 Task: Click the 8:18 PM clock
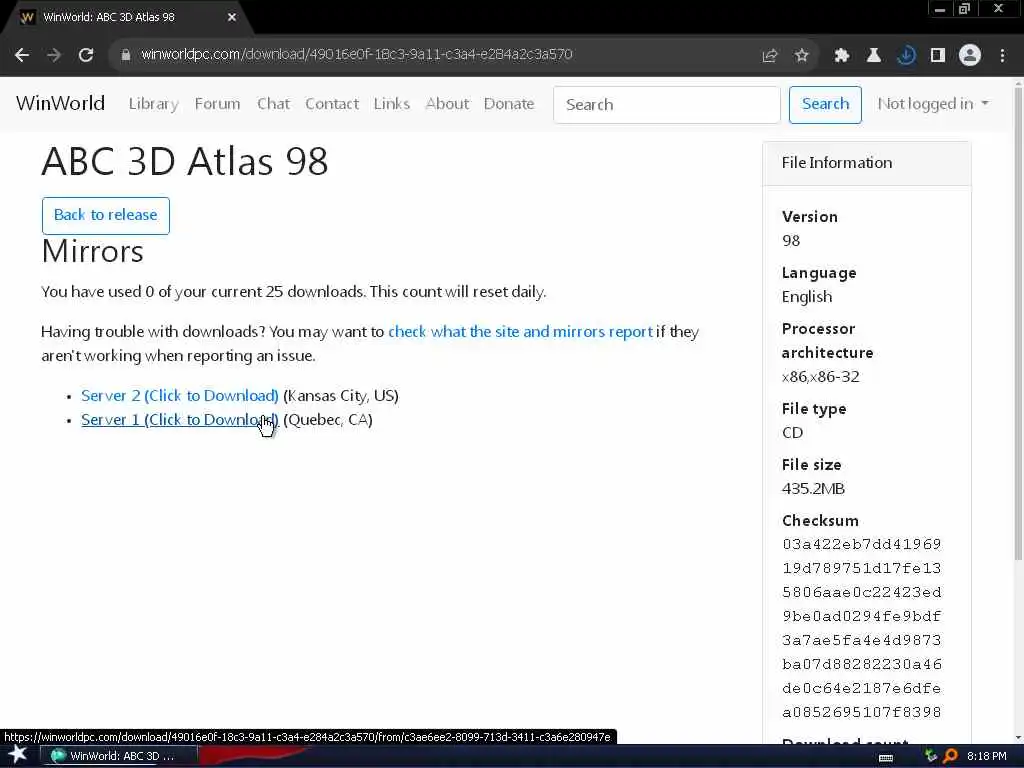pyautogui.click(x=987, y=756)
